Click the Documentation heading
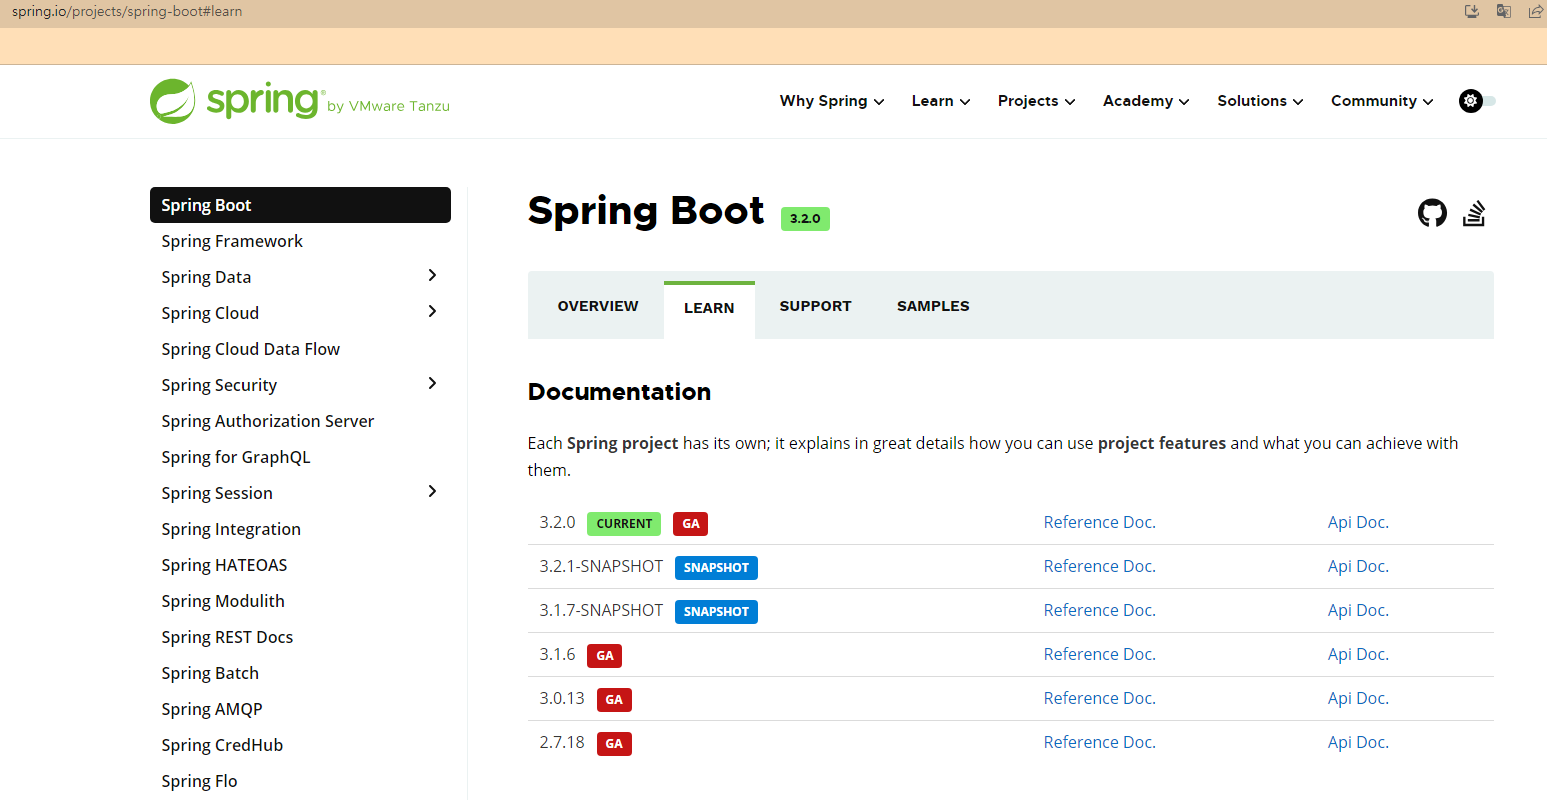This screenshot has width=1547, height=800. (619, 392)
